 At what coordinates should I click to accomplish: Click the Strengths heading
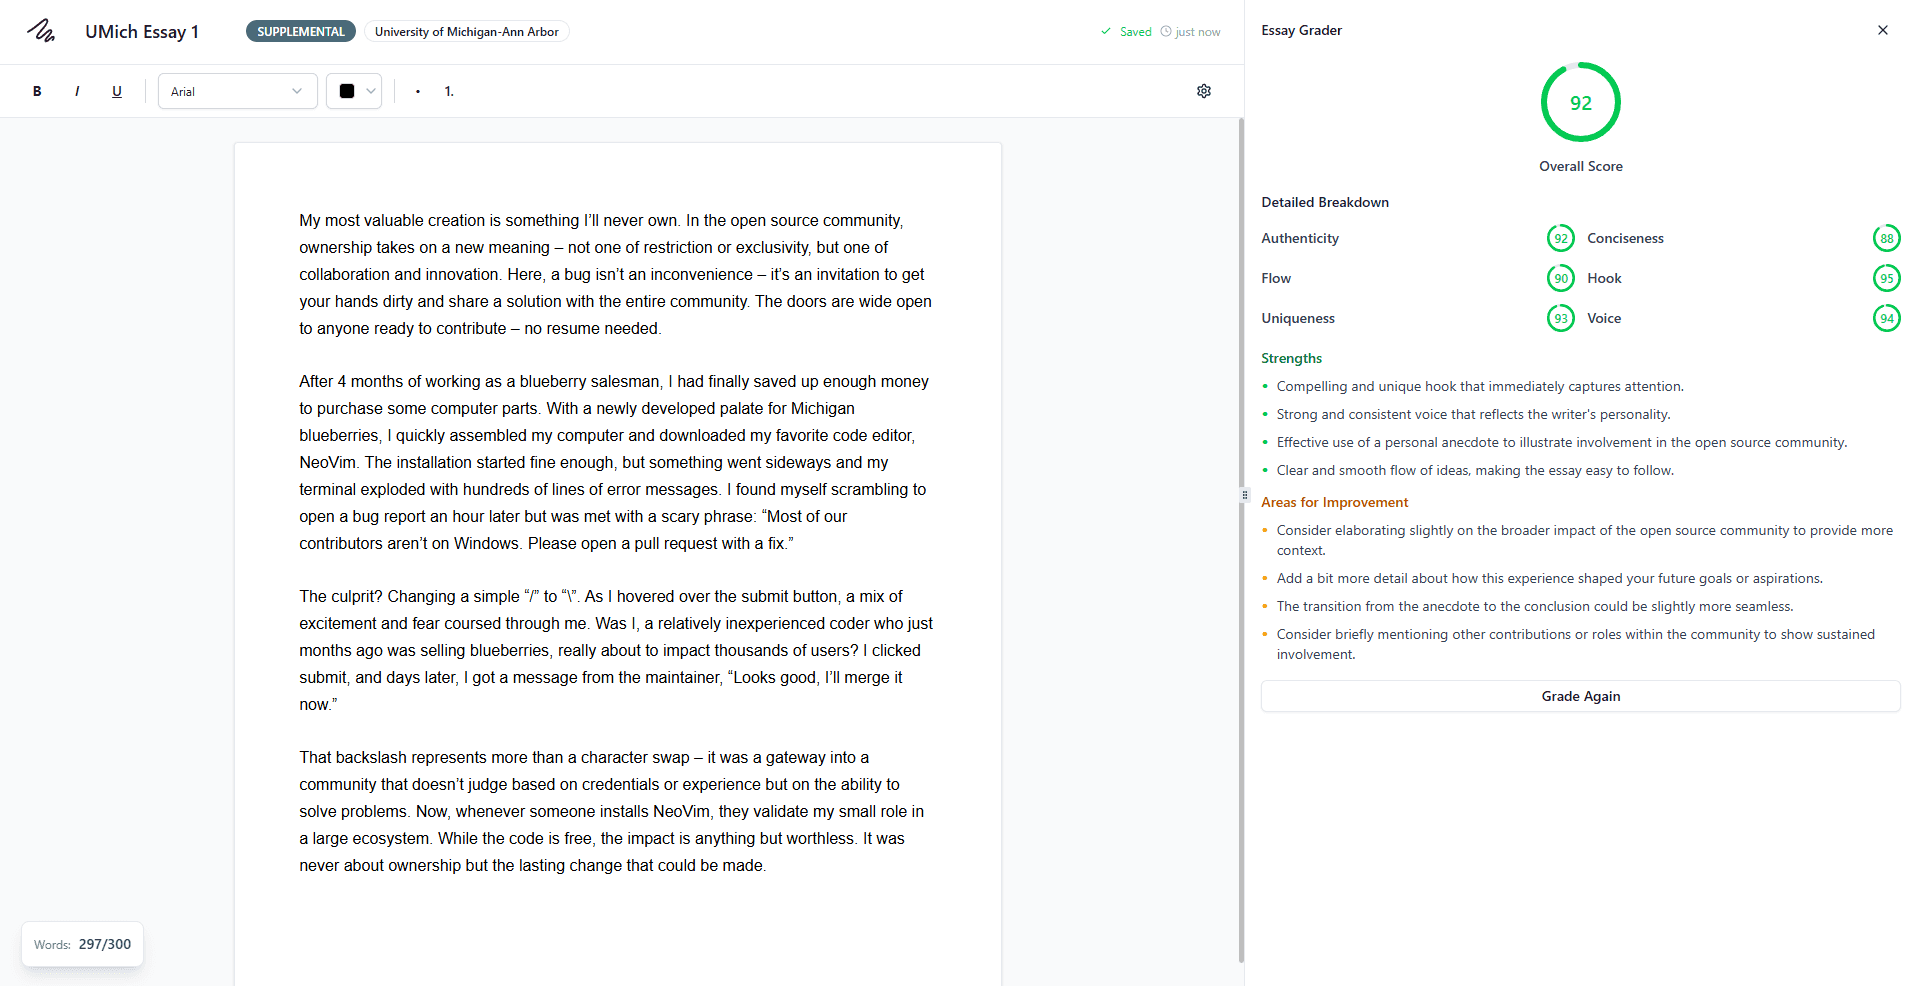click(1291, 358)
